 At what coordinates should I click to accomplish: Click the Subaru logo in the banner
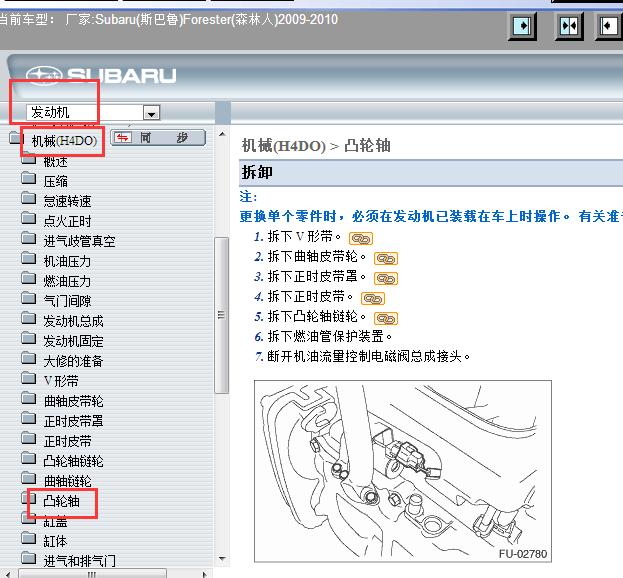(x=101, y=75)
